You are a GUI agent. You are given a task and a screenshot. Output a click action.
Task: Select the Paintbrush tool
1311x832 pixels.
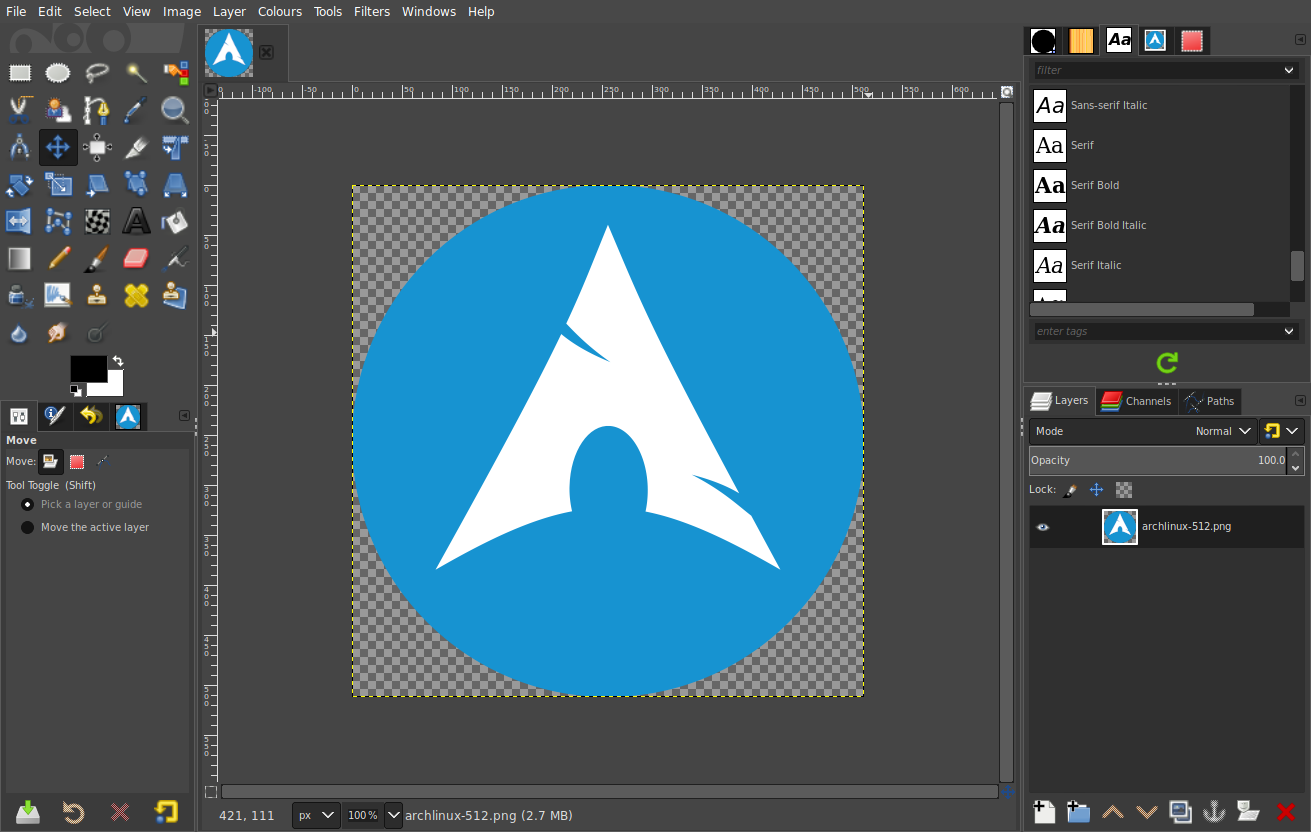pyautogui.click(x=97, y=258)
